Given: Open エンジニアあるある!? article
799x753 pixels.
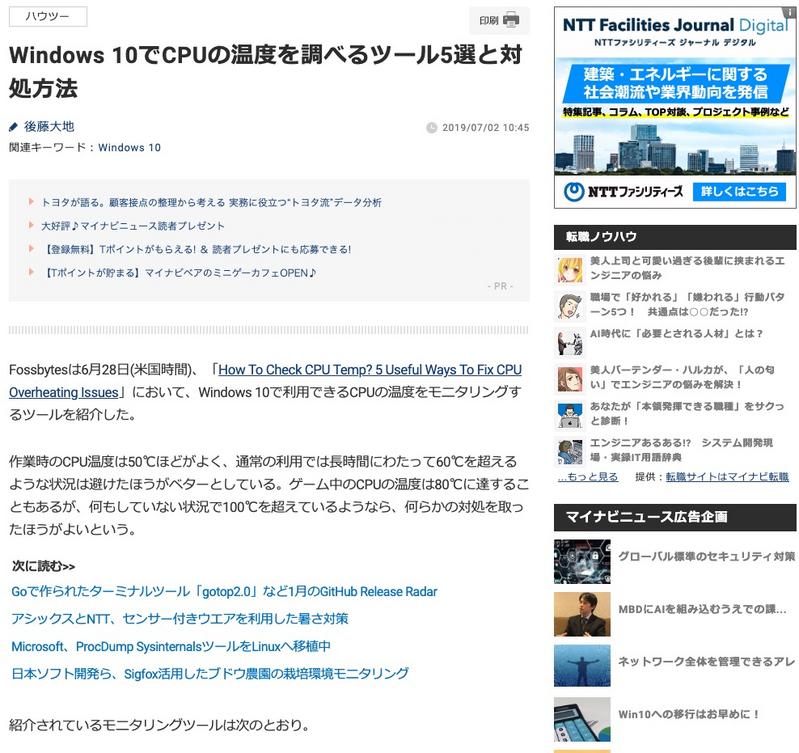Looking at the screenshot, I should (x=681, y=449).
